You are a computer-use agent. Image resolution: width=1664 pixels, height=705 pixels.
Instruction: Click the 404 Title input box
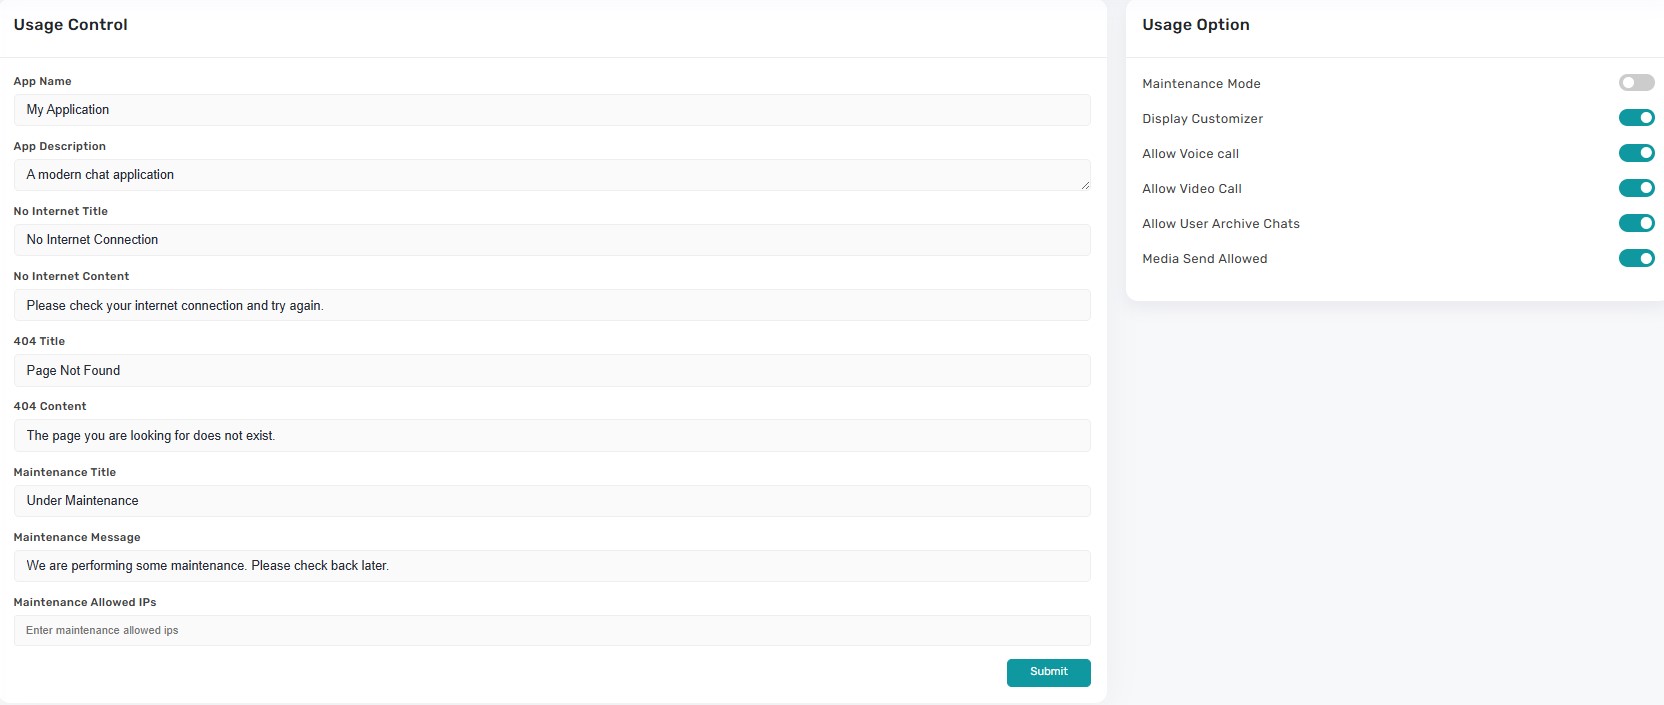point(551,370)
